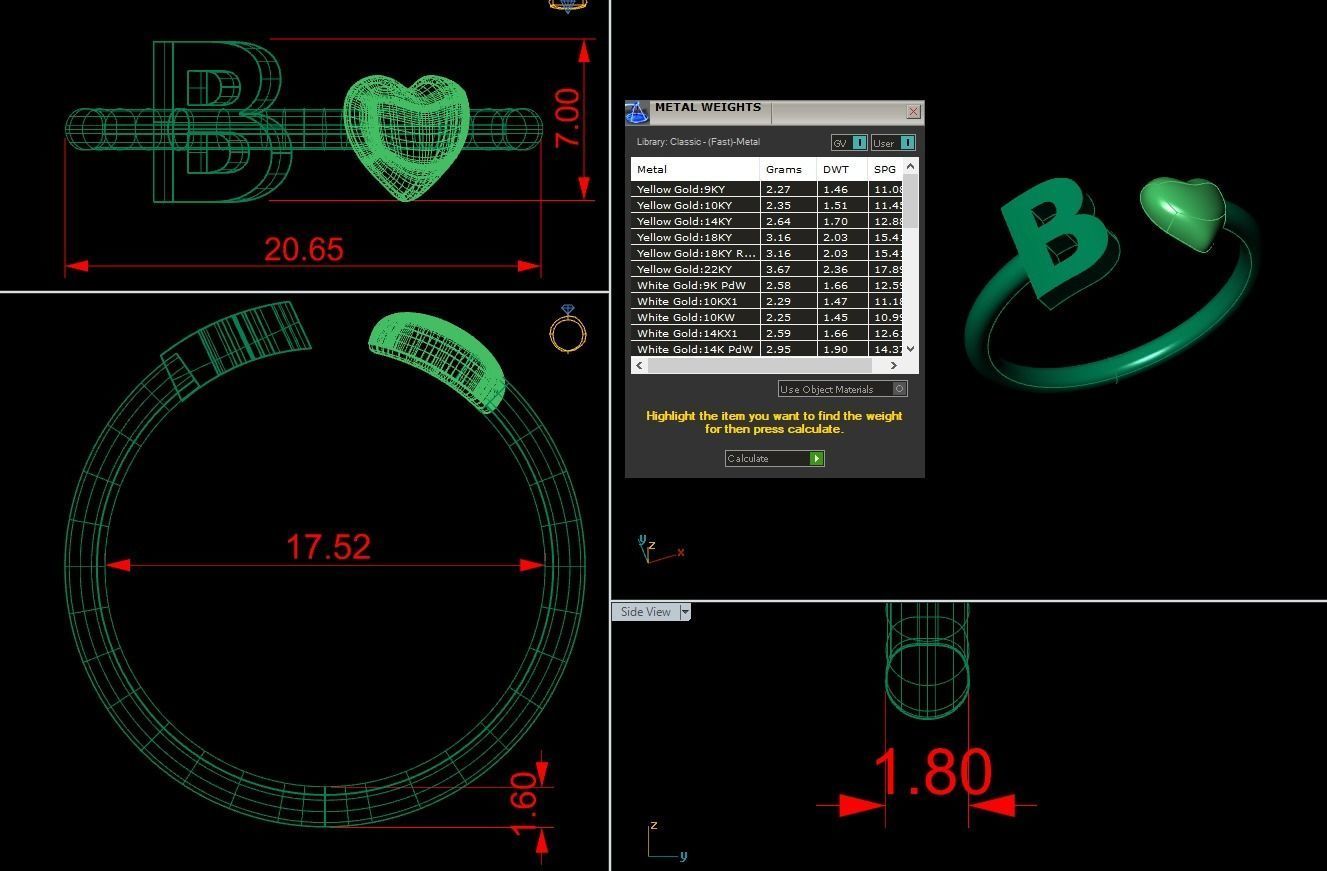Click horizontal scrollbar right arrow
The width and height of the screenshot is (1327, 871).
[893, 365]
